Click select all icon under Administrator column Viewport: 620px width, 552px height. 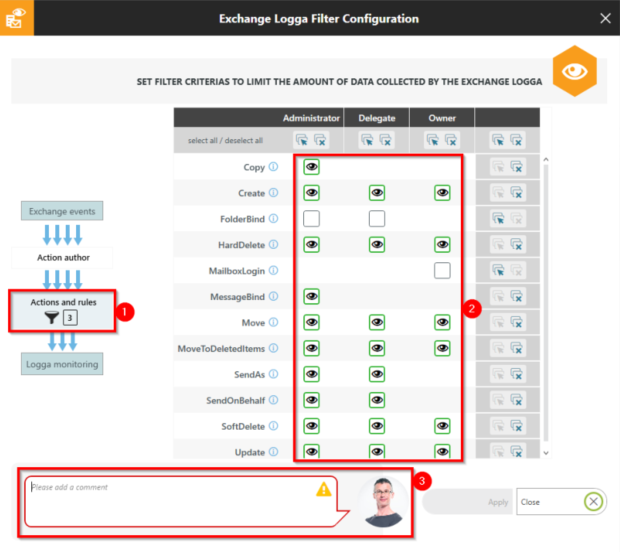[x=302, y=141]
